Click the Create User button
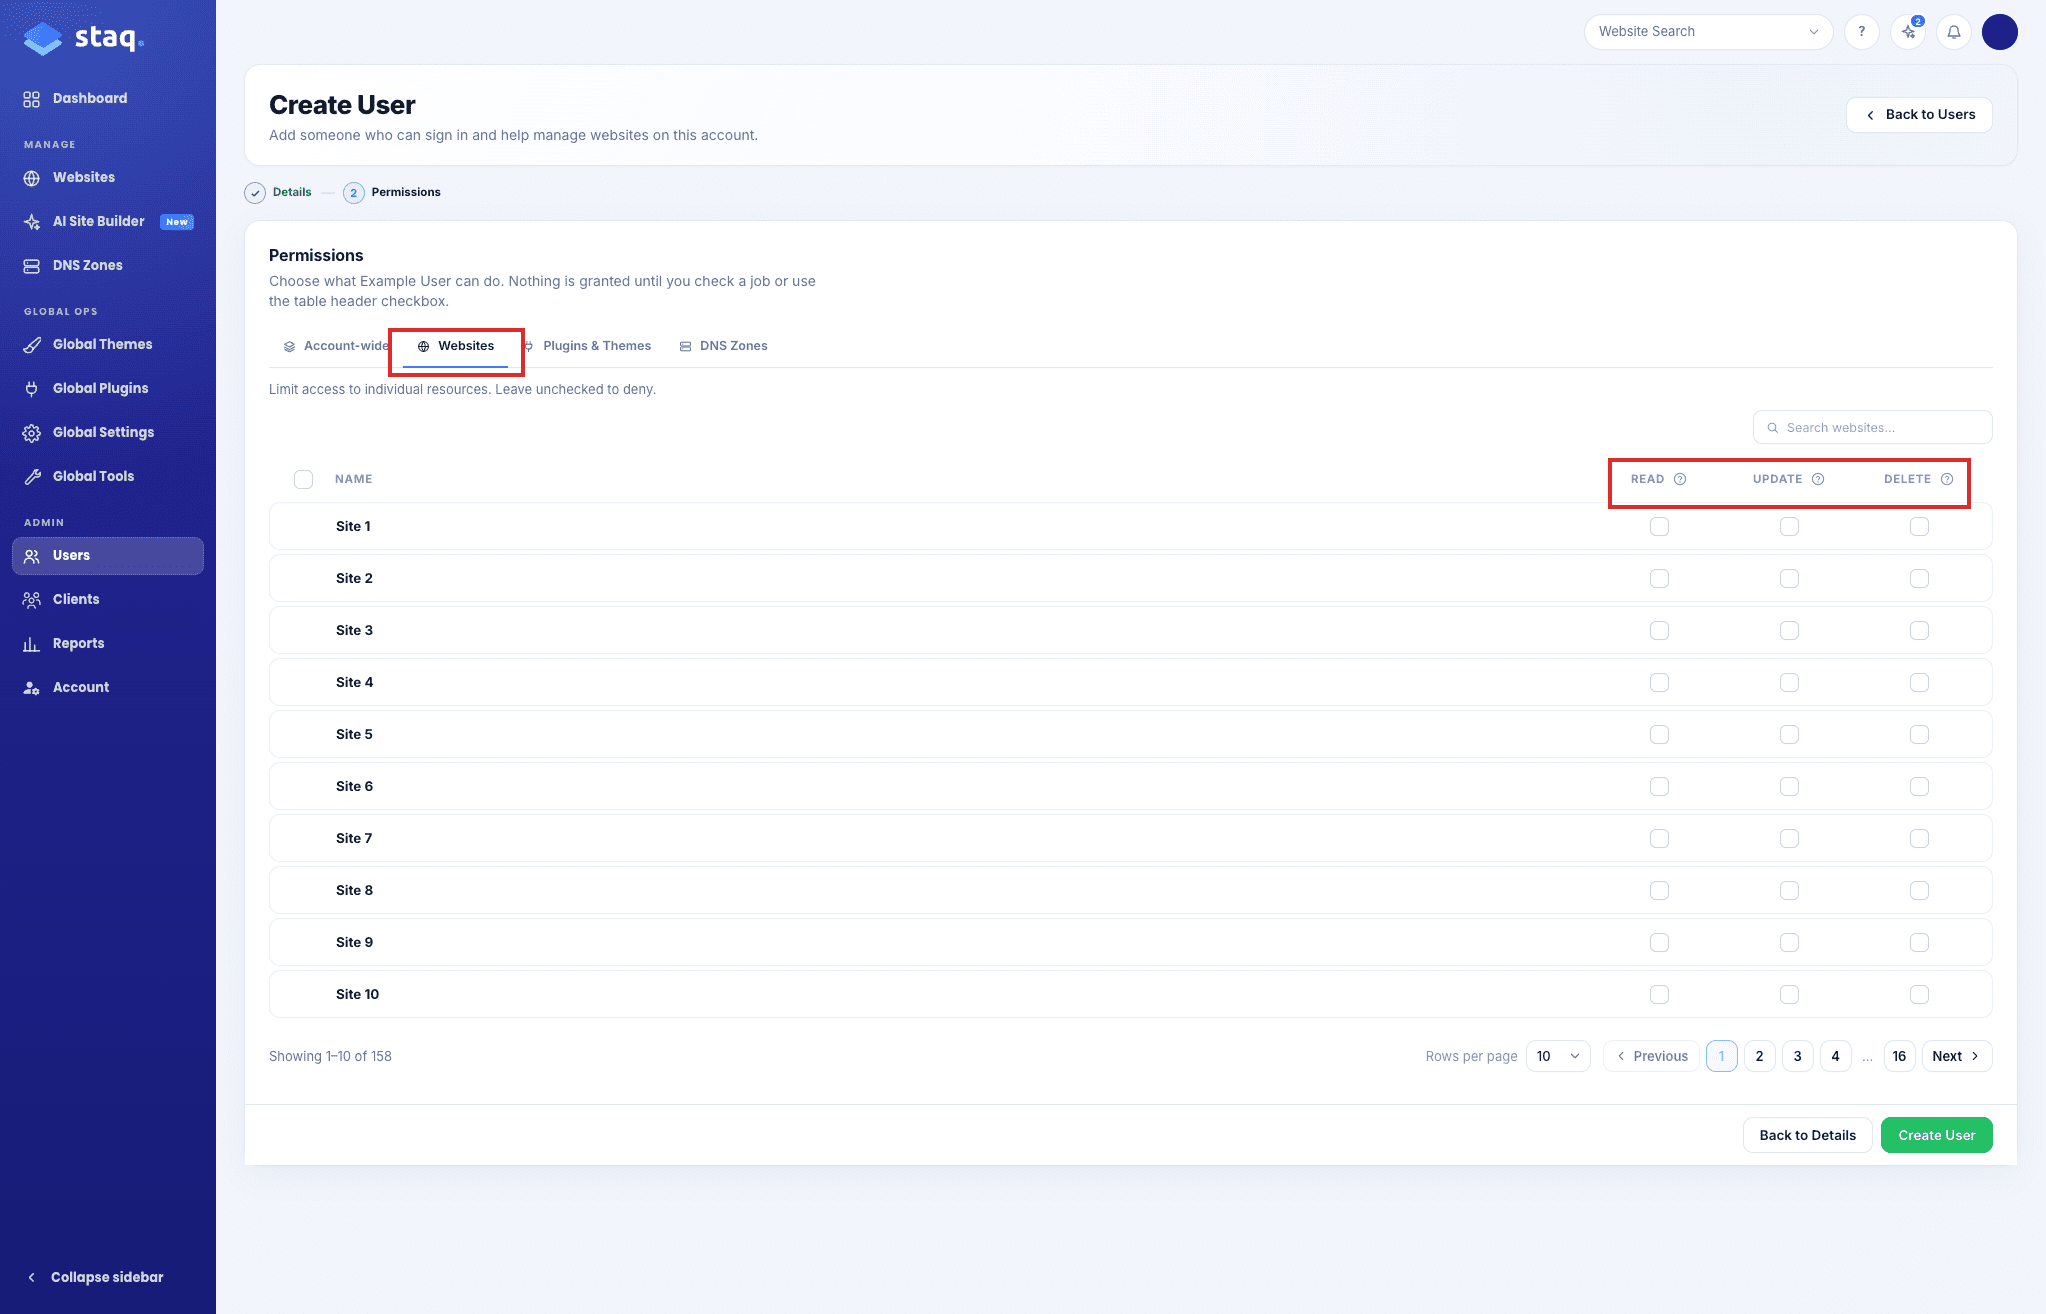Viewport: 2046px width, 1314px height. tap(1936, 1135)
